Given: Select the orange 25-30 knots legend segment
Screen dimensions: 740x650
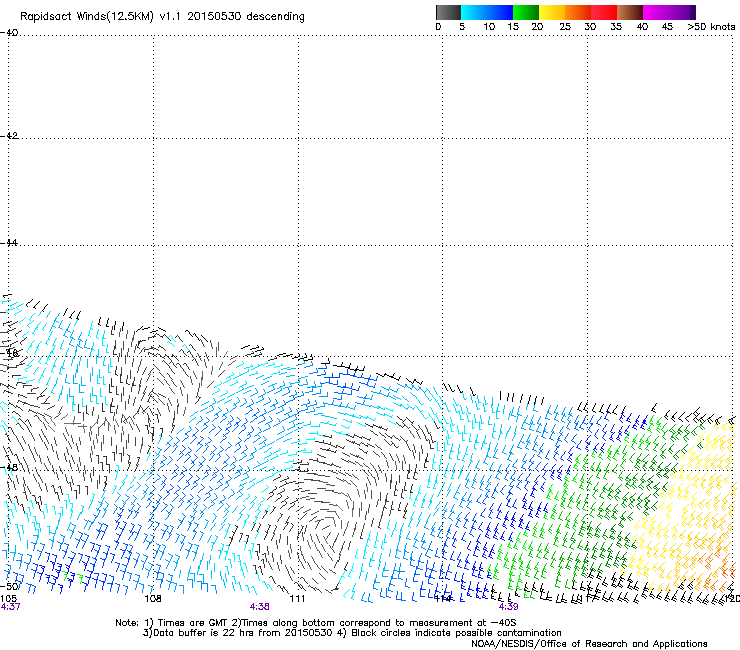Looking at the screenshot, I should tap(578, 12).
